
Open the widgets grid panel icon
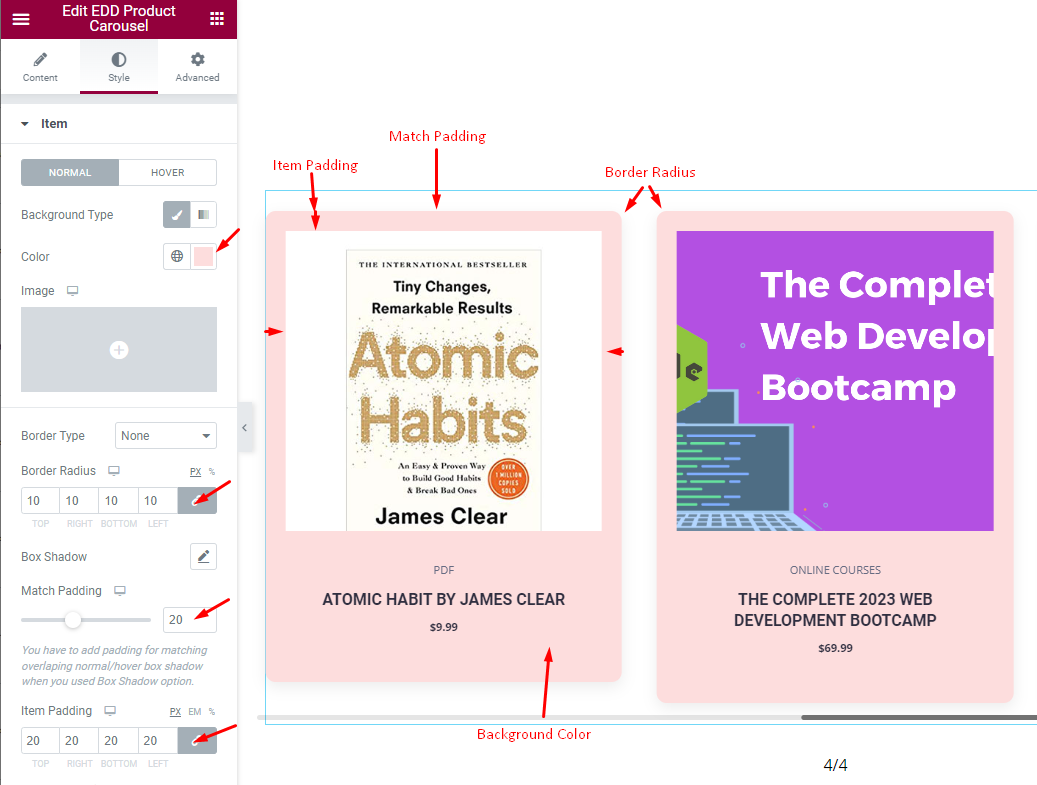pyautogui.click(x=217, y=18)
